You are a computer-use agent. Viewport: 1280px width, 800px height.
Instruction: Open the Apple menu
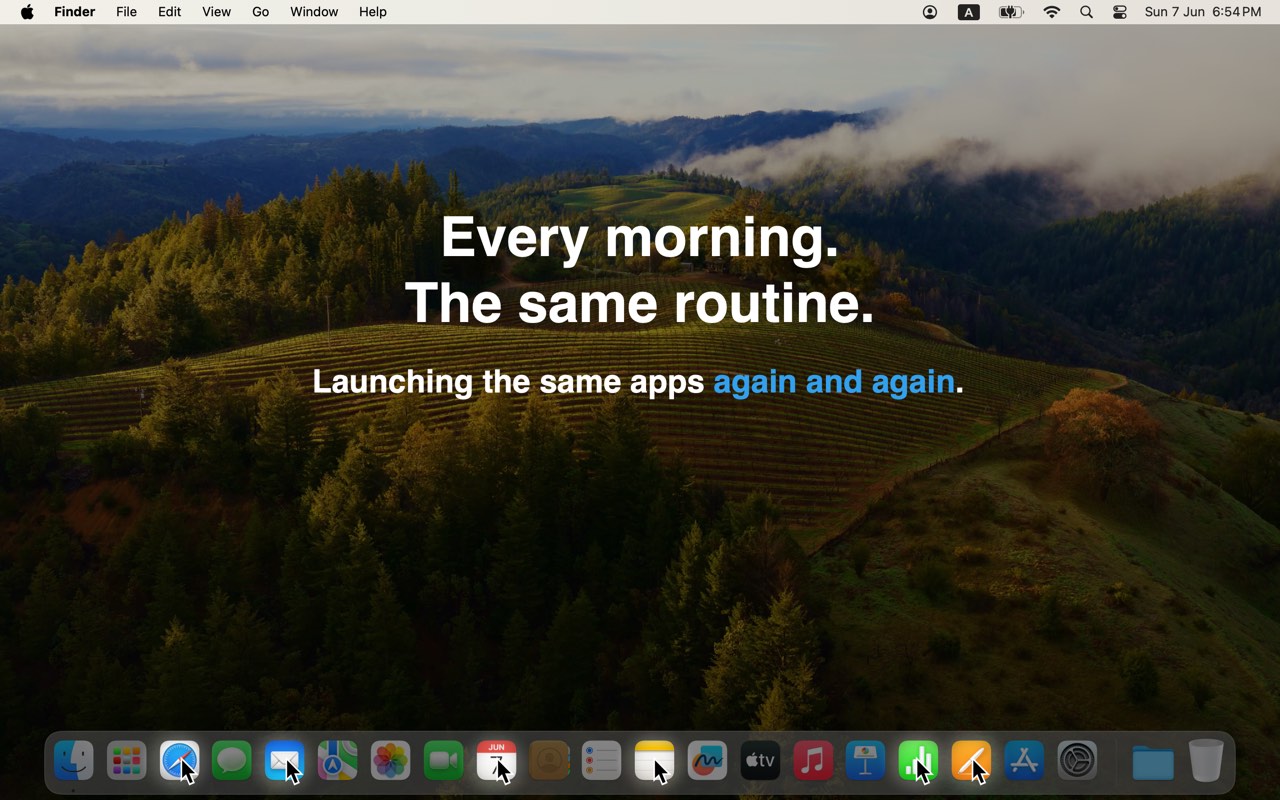point(27,12)
